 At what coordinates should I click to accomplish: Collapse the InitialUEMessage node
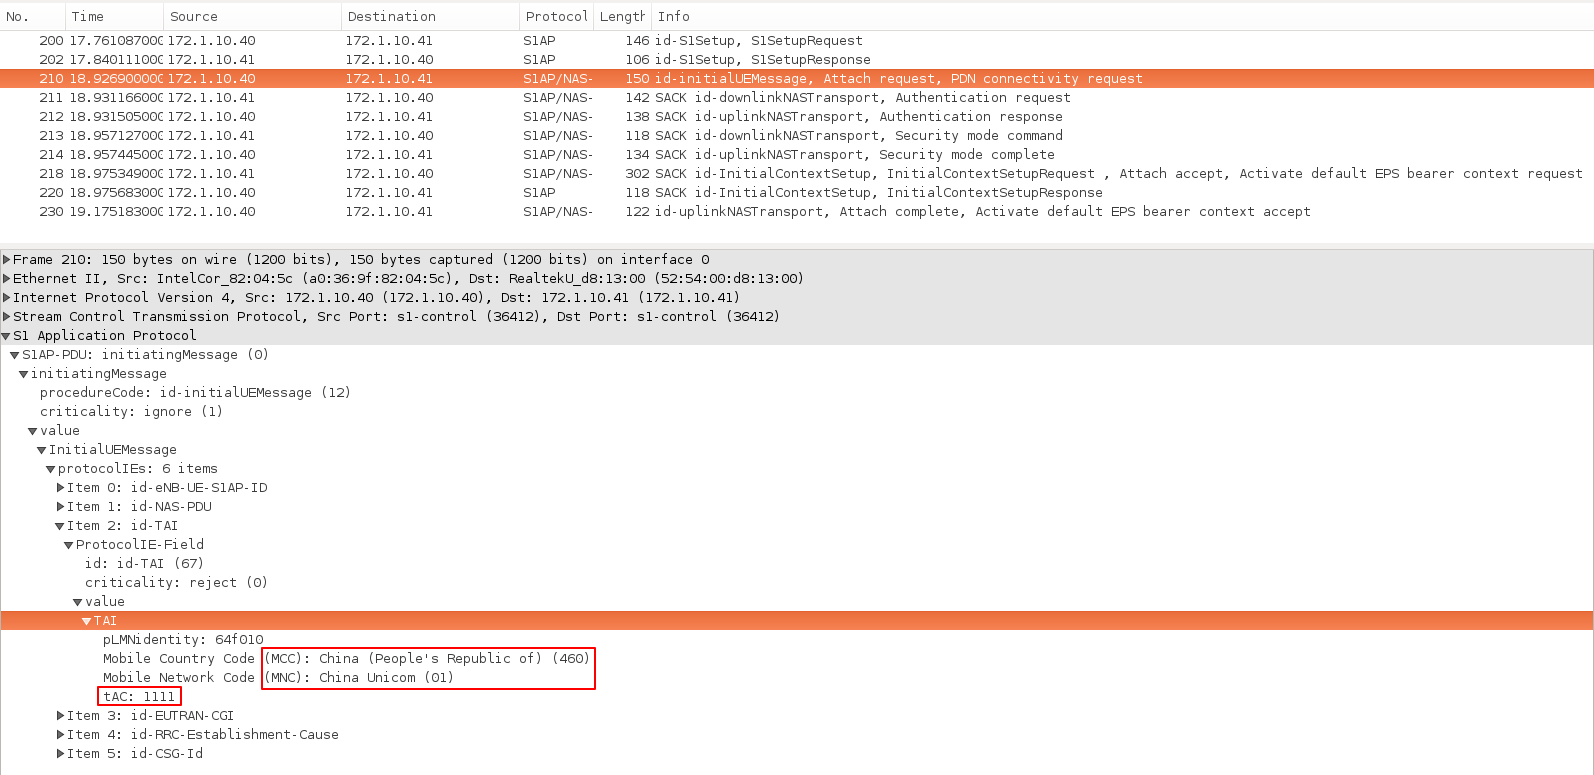click(42, 450)
